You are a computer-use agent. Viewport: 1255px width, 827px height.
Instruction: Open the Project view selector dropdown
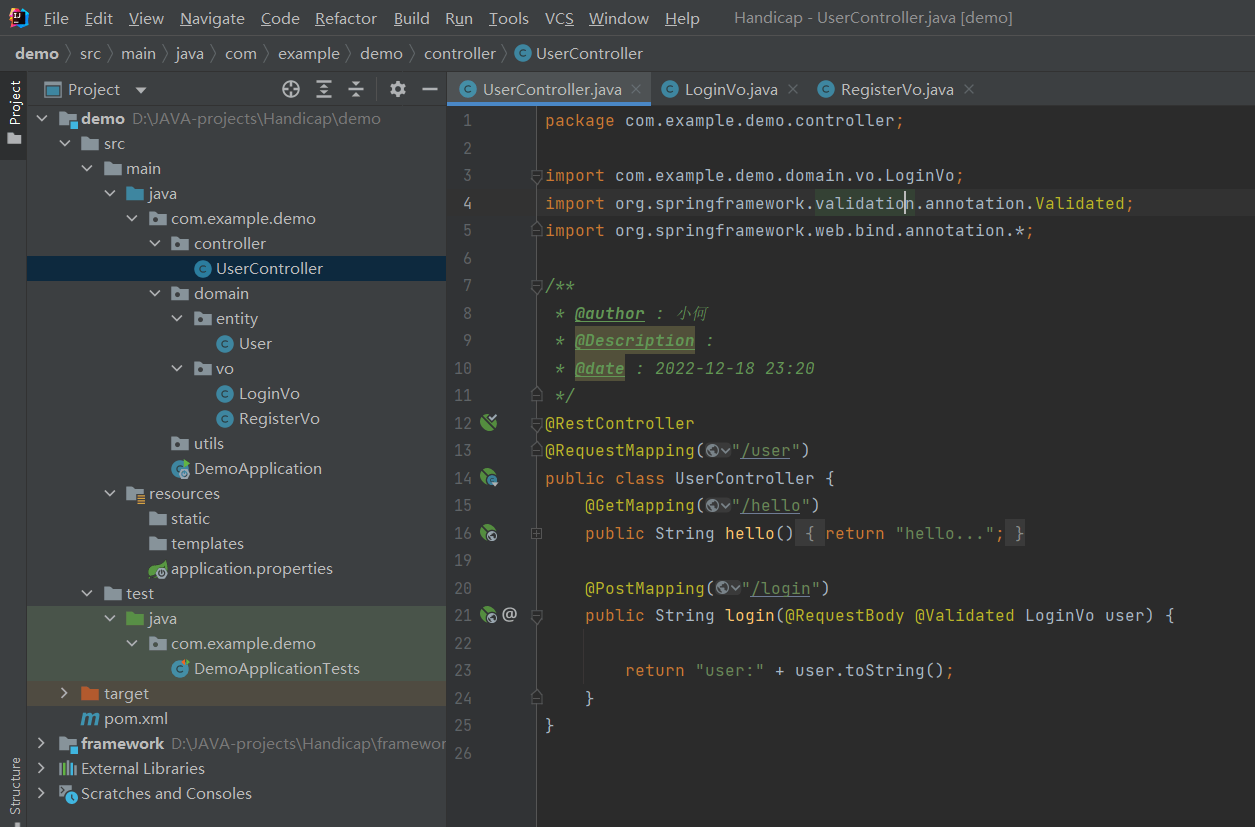[94, 89]
